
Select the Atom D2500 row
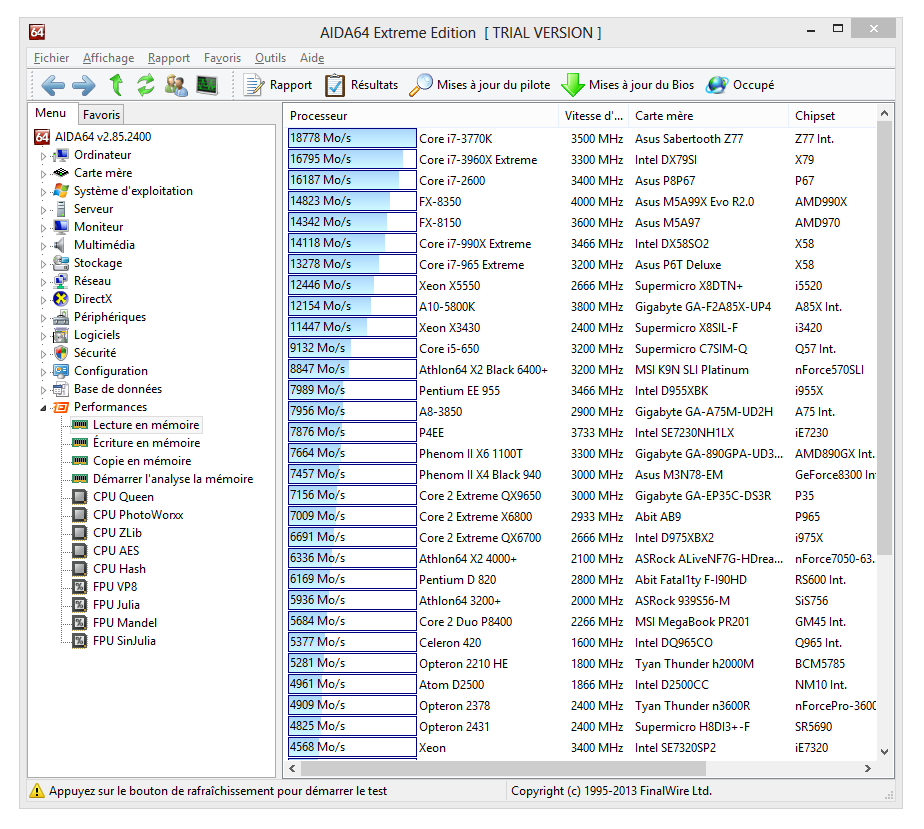click(x=581, y=685)
